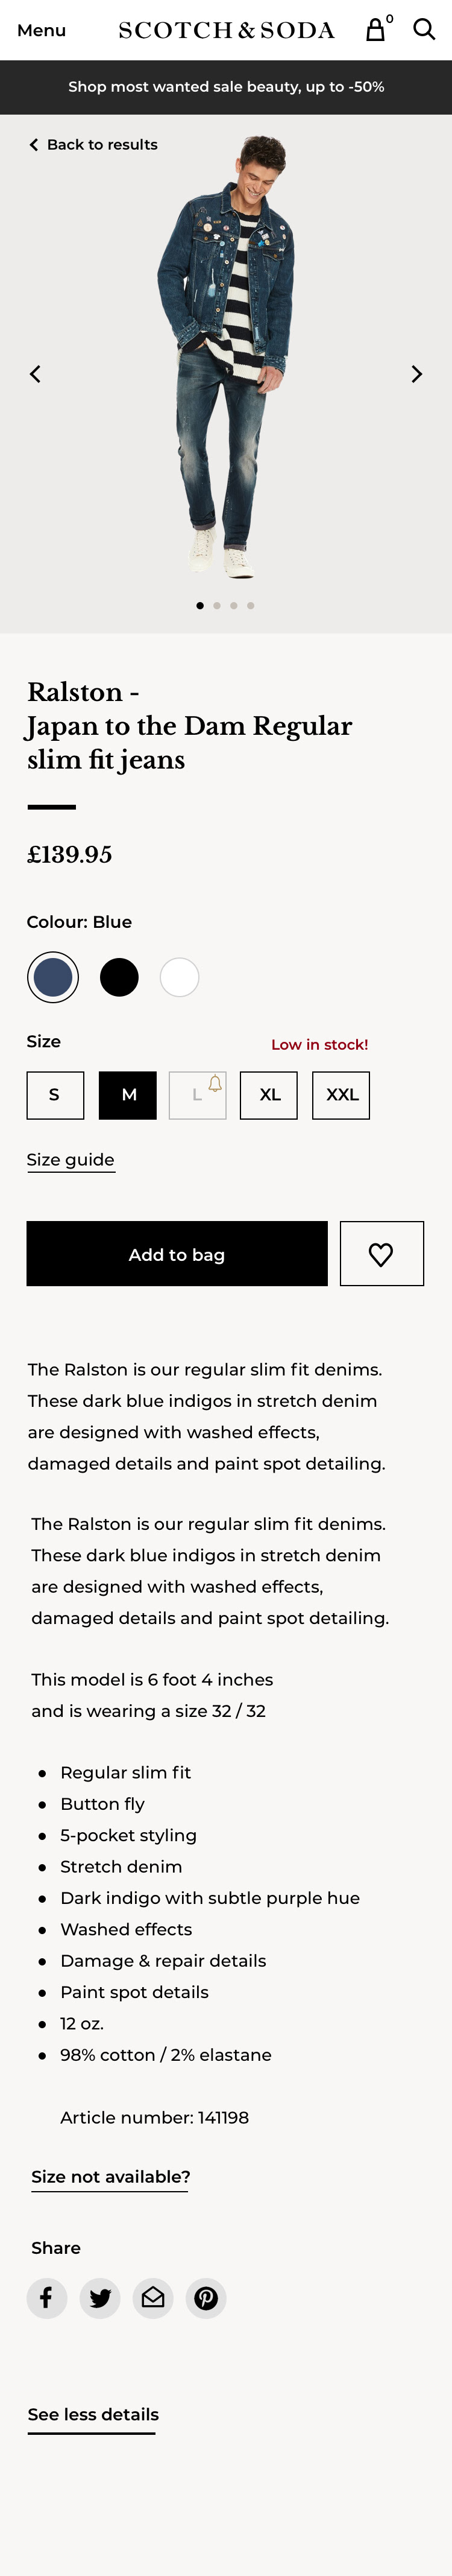Open search with the magnifier icon
This screenshot has height=2576, width=452.
(x=424, y=29)
